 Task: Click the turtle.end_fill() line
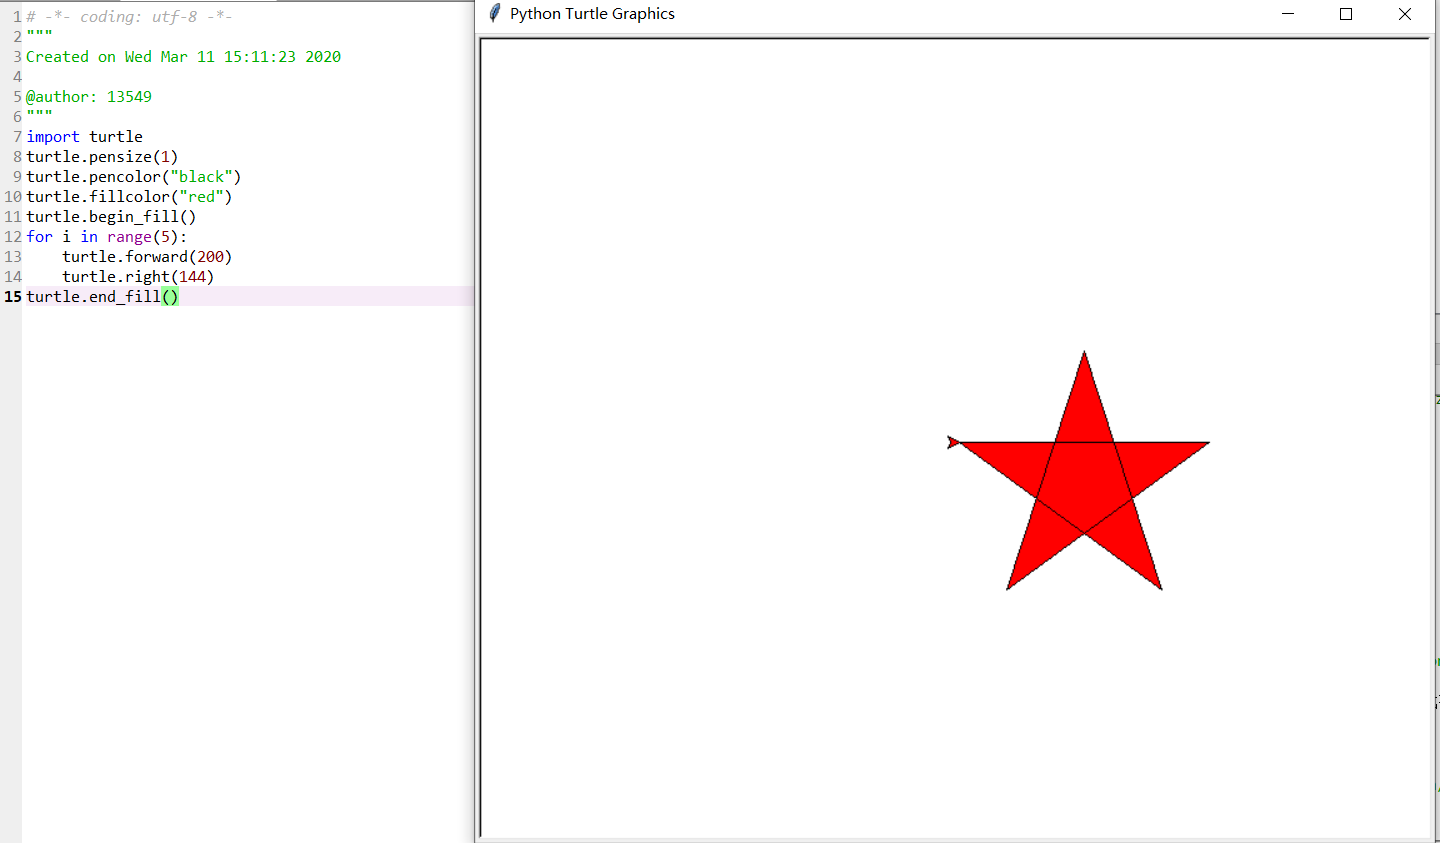[x=102, y=297]
